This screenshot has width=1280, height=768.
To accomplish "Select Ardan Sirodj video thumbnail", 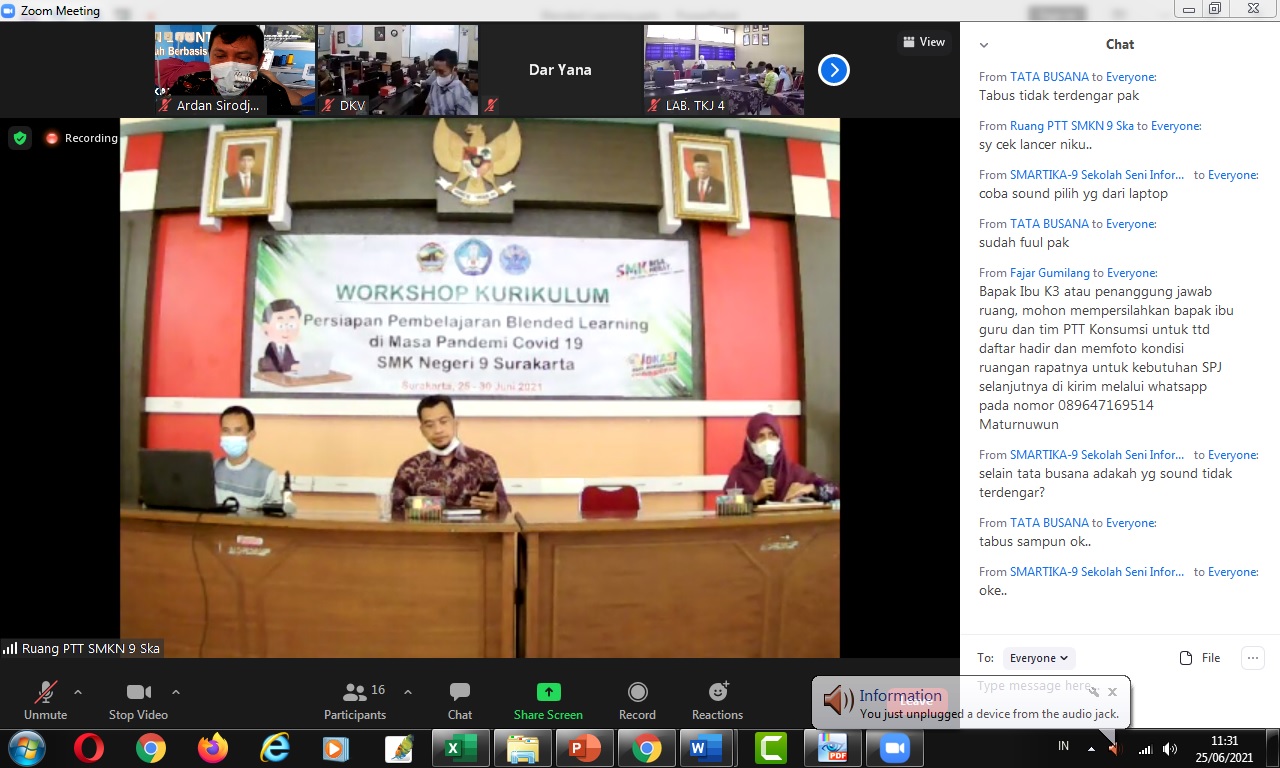I will 235,70.
